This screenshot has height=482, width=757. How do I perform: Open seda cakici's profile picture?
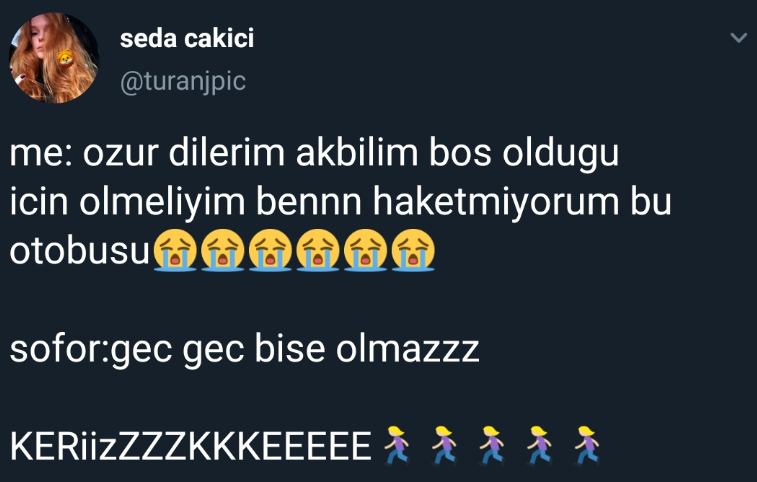pyautogui.click(x=54, y=57)
